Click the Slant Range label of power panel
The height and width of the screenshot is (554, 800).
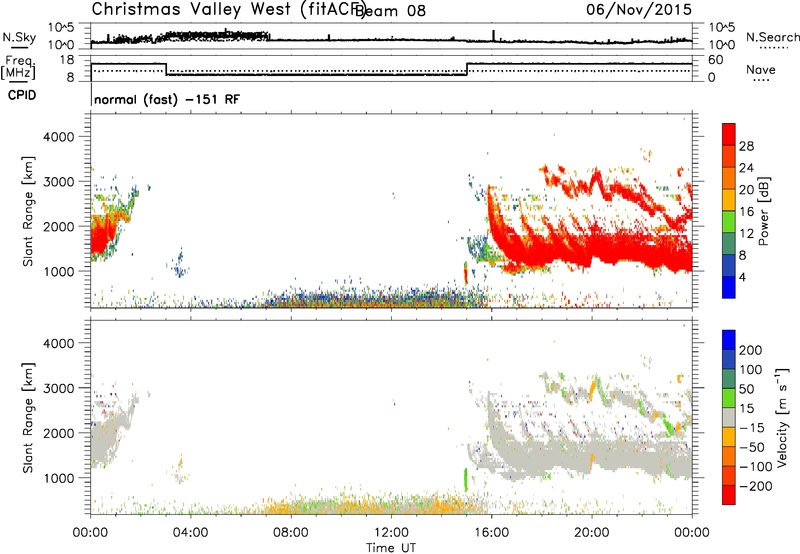[28, 211]
